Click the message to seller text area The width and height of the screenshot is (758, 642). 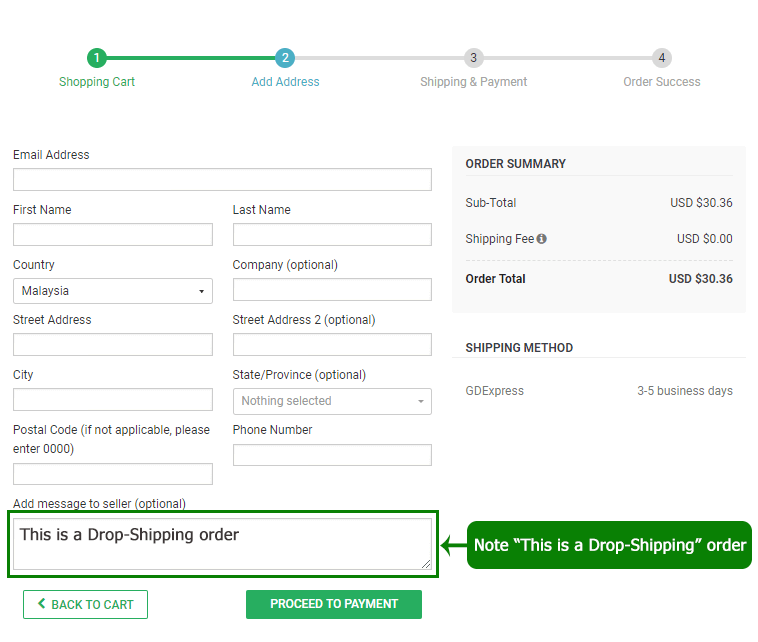pos(222,545)
